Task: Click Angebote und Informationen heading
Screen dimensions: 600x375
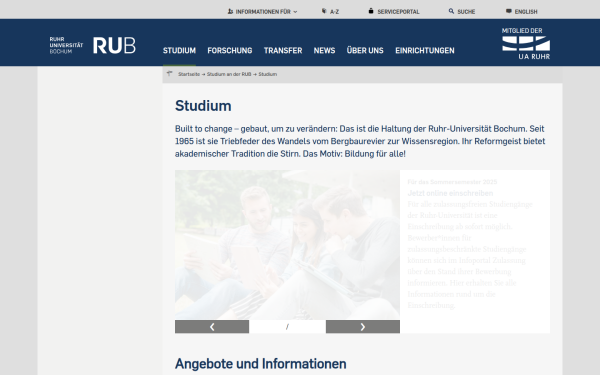Action: tap(261, 364)
